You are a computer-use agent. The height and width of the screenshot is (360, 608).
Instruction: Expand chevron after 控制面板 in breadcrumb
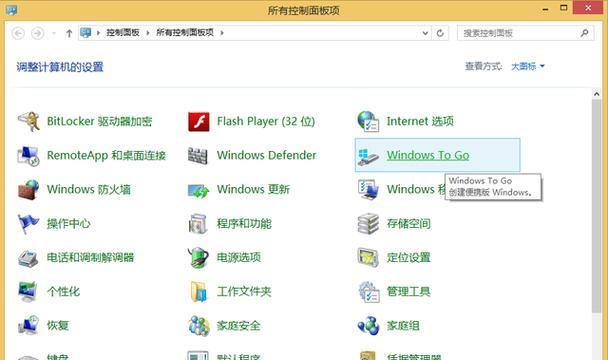point(148,33)
